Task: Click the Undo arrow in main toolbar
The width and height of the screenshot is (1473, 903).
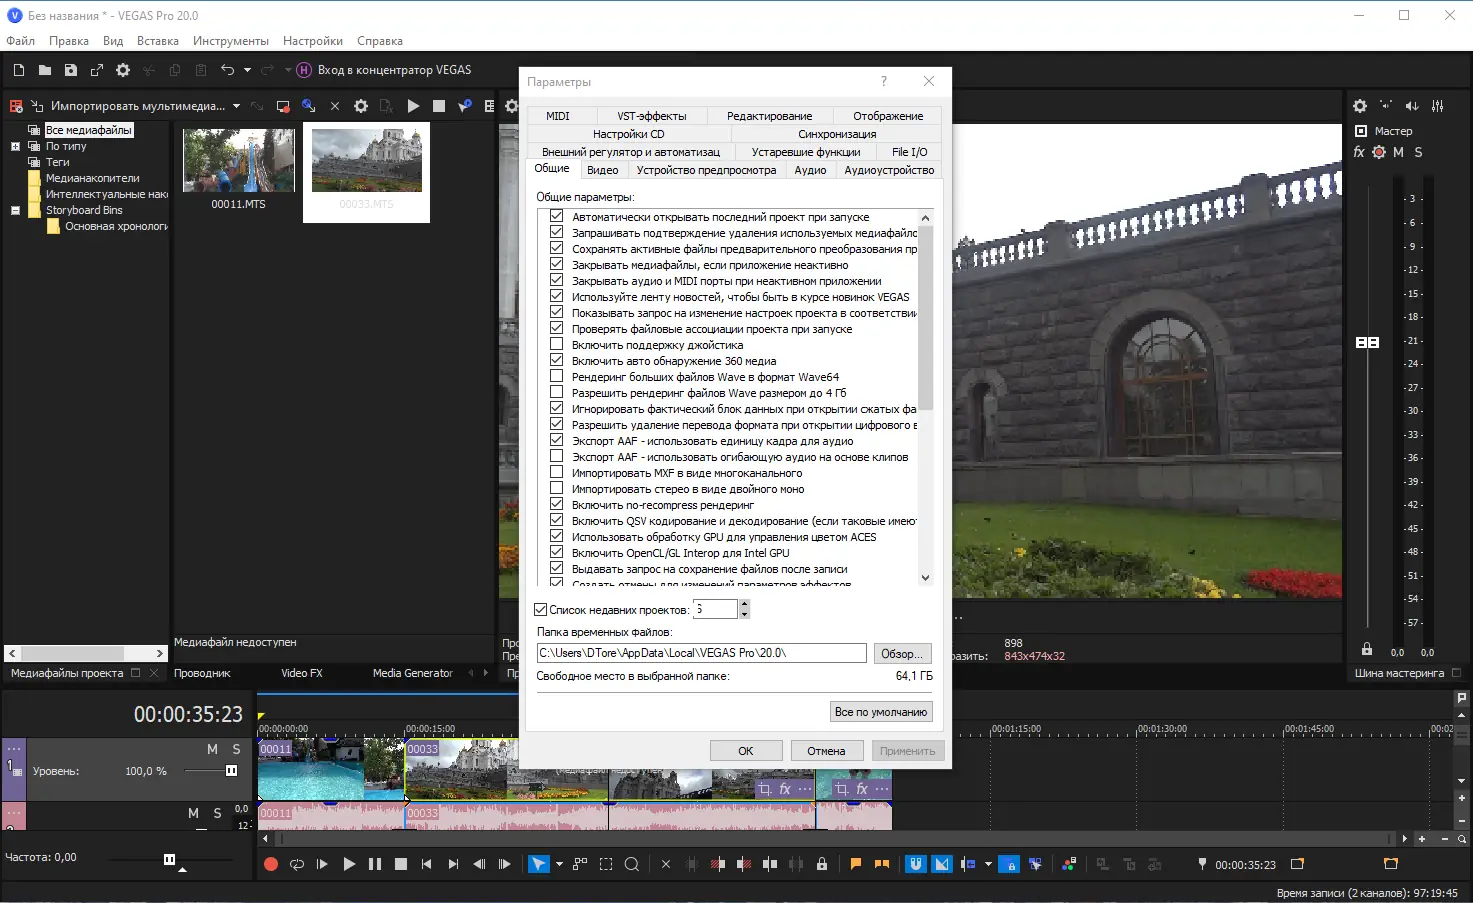Action: click(x=228, y=70)
